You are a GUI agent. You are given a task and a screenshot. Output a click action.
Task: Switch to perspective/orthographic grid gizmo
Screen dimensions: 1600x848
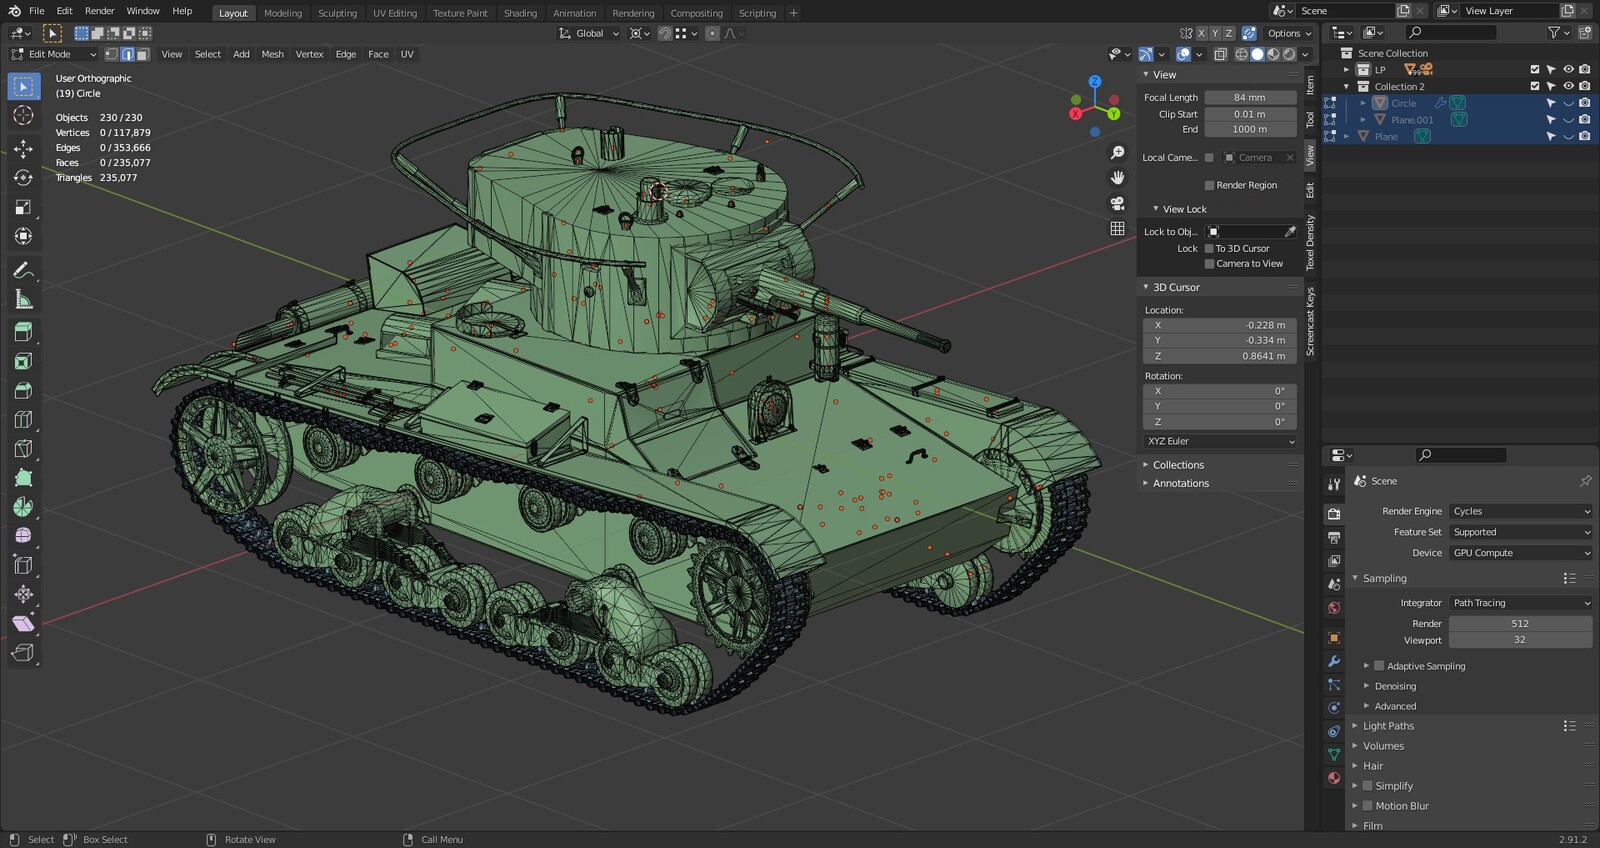[1117, 228]
